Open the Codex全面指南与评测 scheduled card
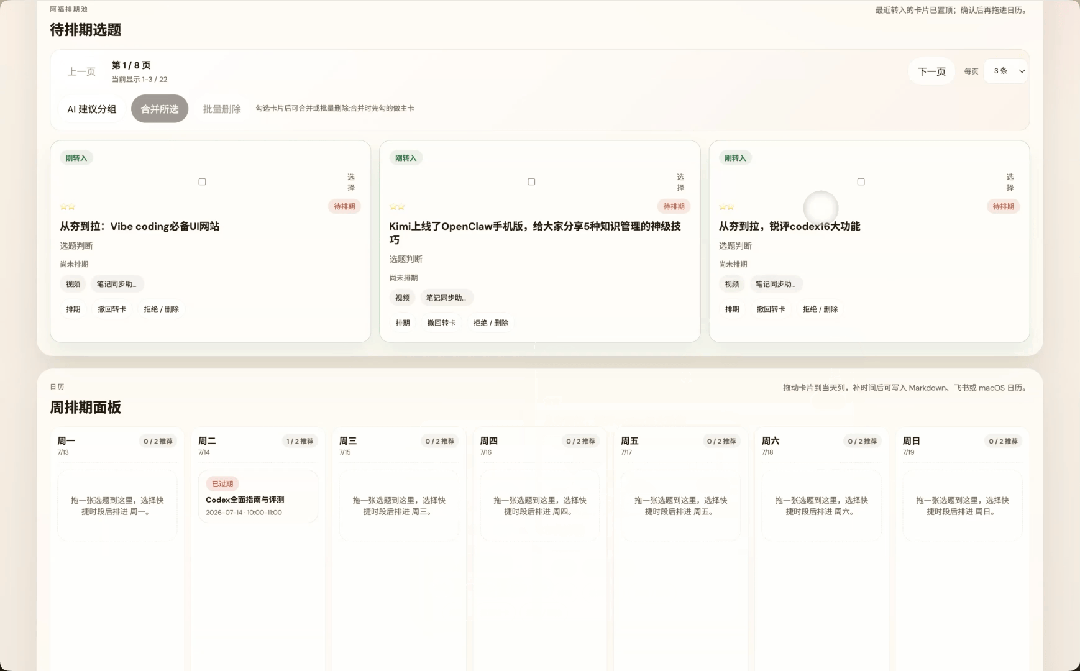Viewport: 1080px width, 671px height. 258,497
